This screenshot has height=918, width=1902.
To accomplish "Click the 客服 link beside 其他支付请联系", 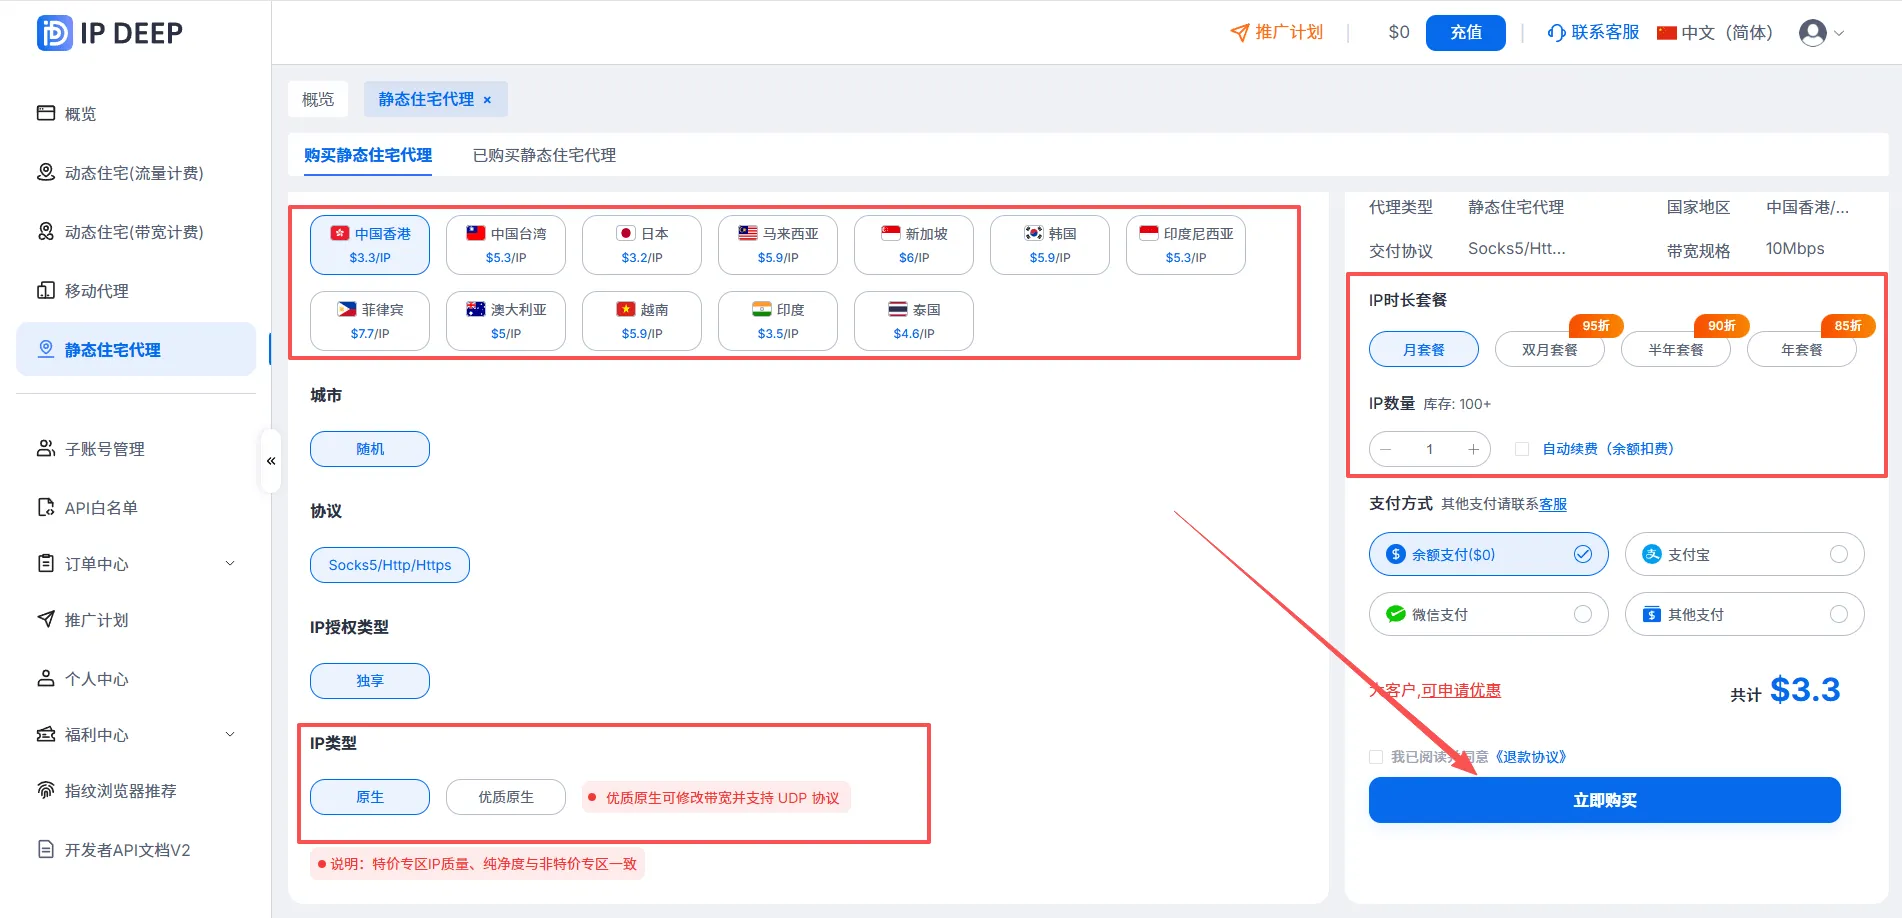I will 1553,504.
